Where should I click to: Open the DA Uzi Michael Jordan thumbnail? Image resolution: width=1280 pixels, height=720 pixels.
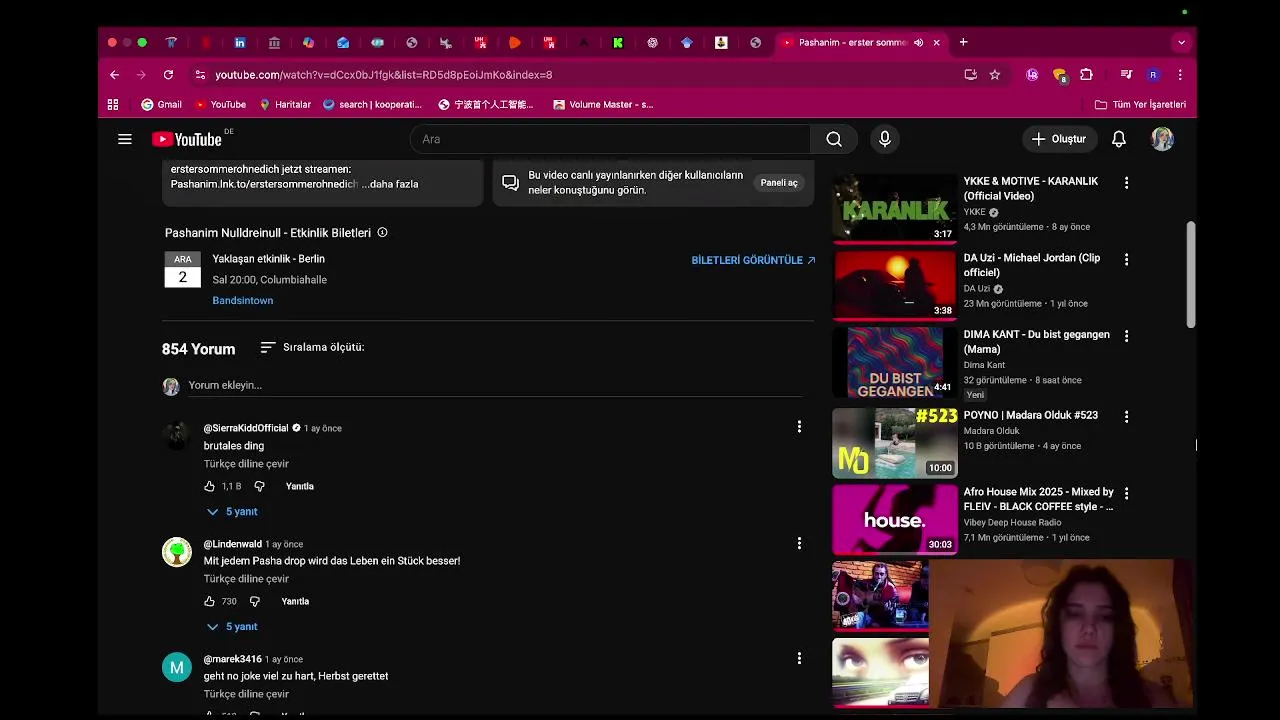click(895, 285)
